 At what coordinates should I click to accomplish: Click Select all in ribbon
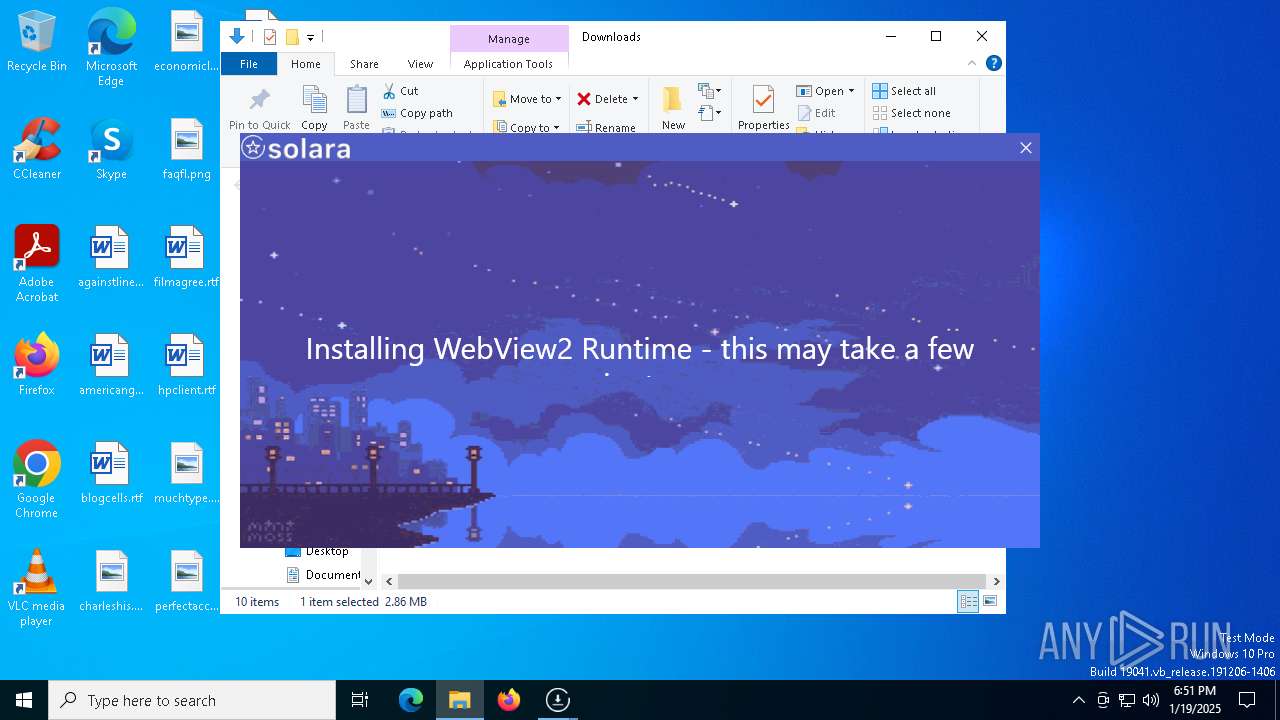point(904,91)
